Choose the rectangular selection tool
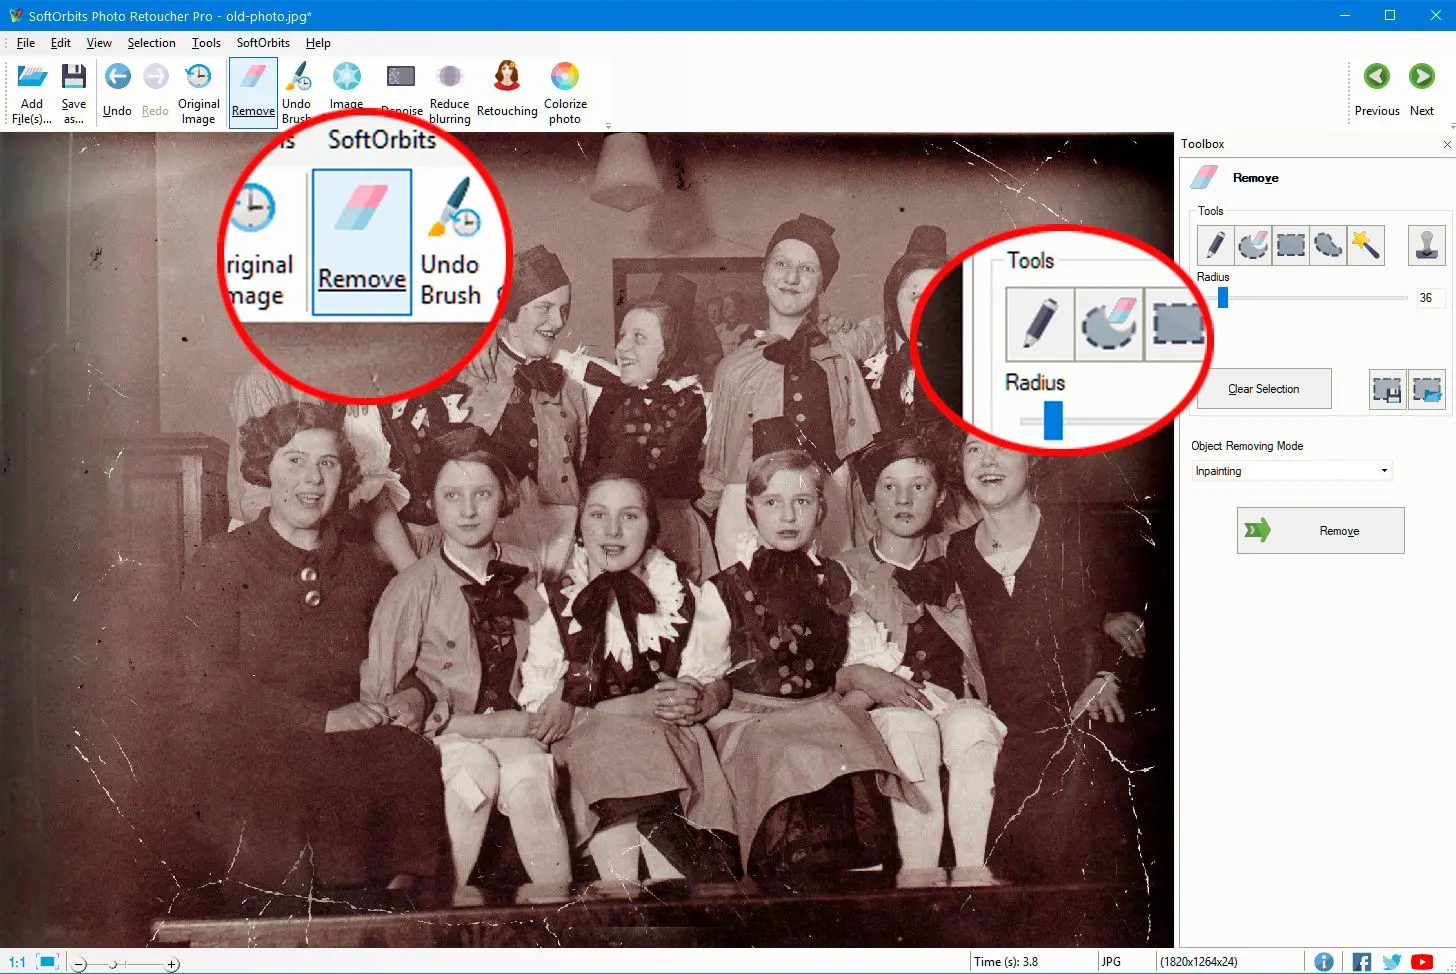 [1290, 245]
